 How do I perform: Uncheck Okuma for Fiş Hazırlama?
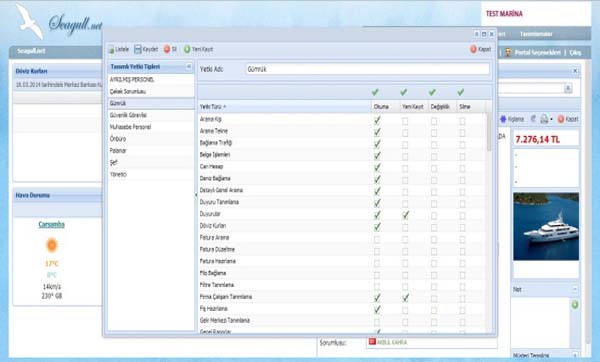(x=377, y=310)
